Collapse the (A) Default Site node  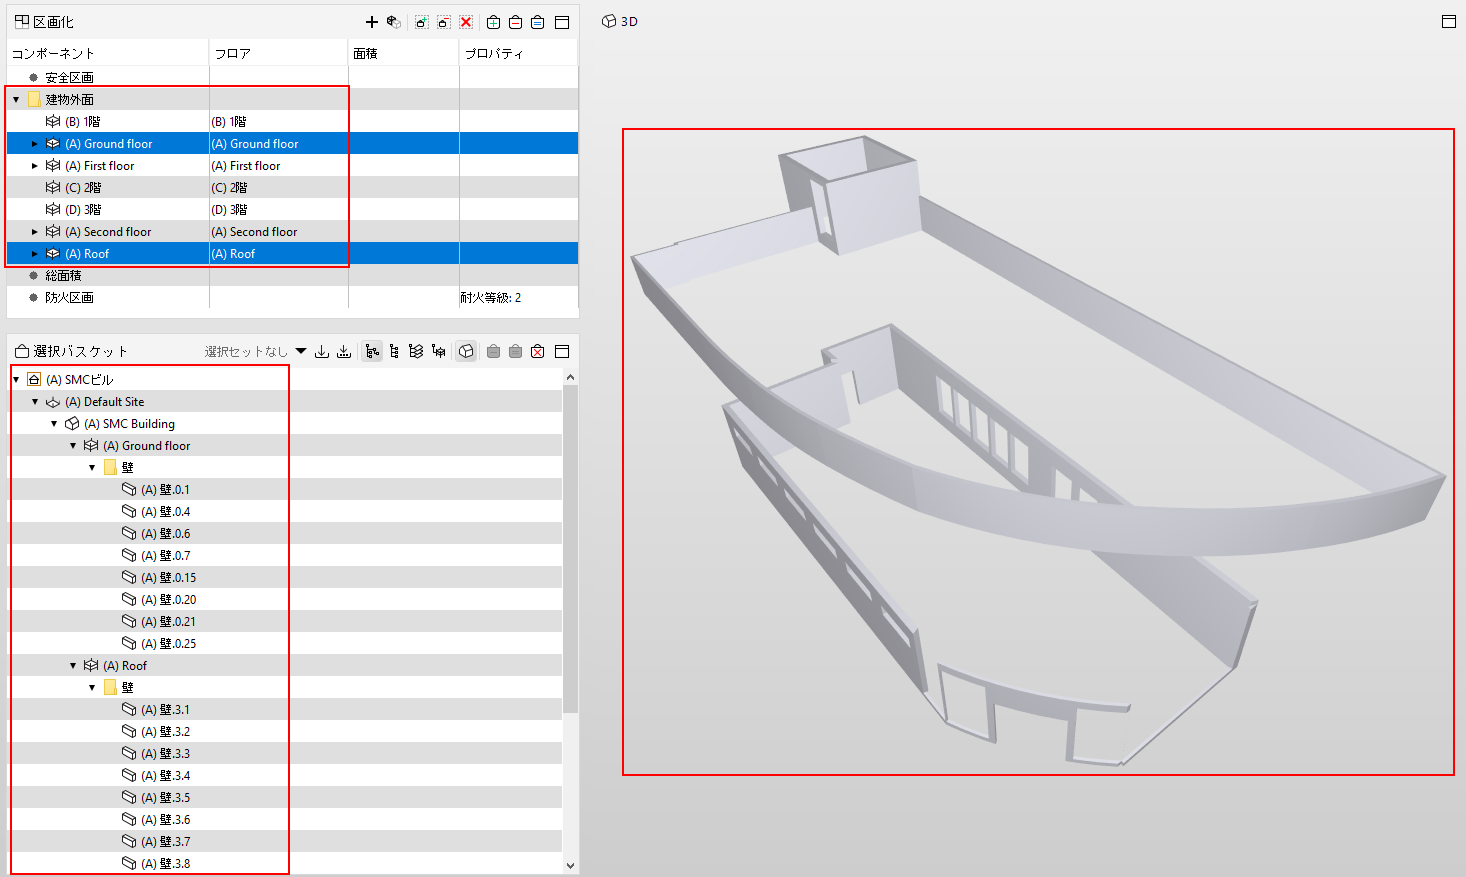(35, 402)
